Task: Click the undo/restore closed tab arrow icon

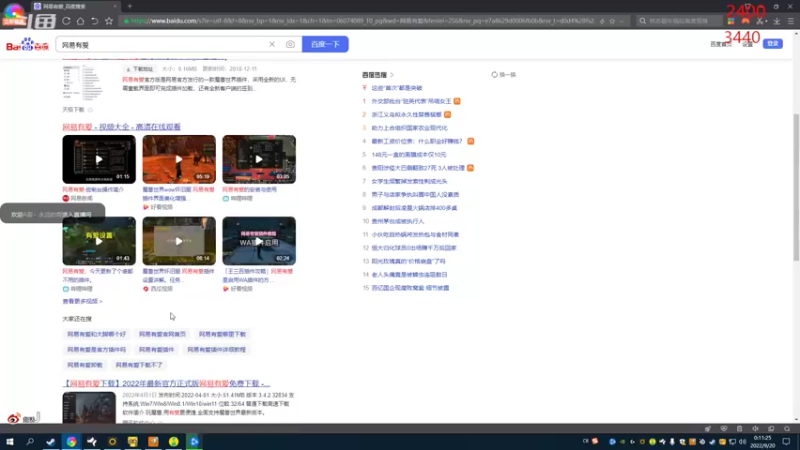Action: [95, 21]
